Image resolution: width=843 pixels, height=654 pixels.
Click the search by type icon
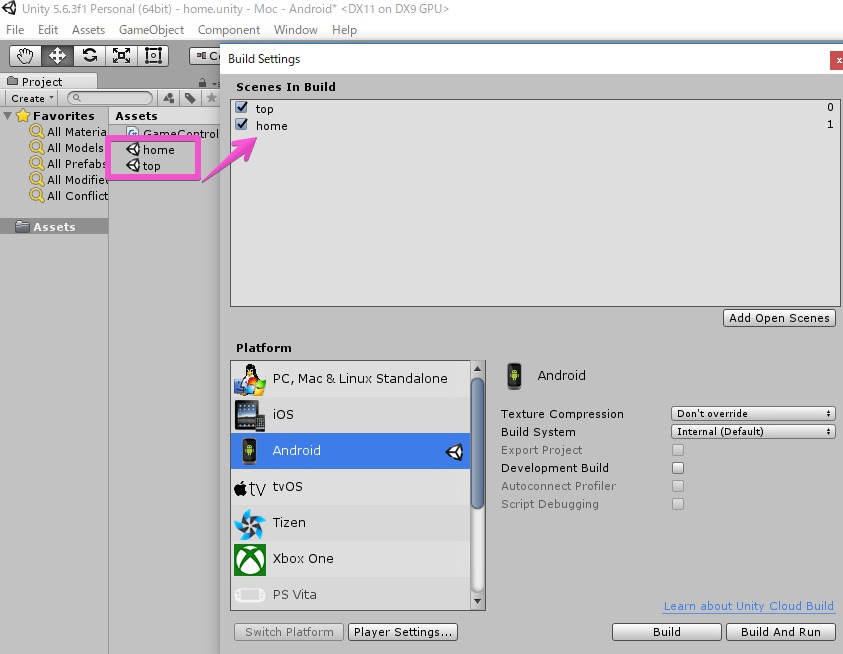(169, 98)
